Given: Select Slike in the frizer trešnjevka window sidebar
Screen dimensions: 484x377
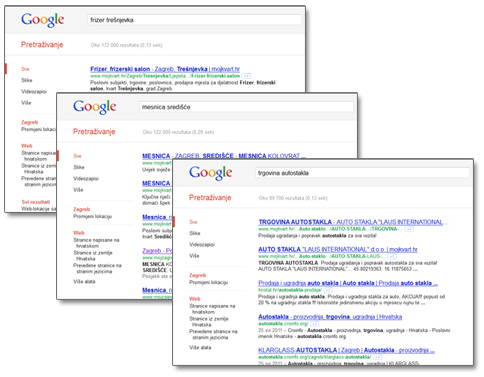Looking at the screenshot, I should pos(27,80).
